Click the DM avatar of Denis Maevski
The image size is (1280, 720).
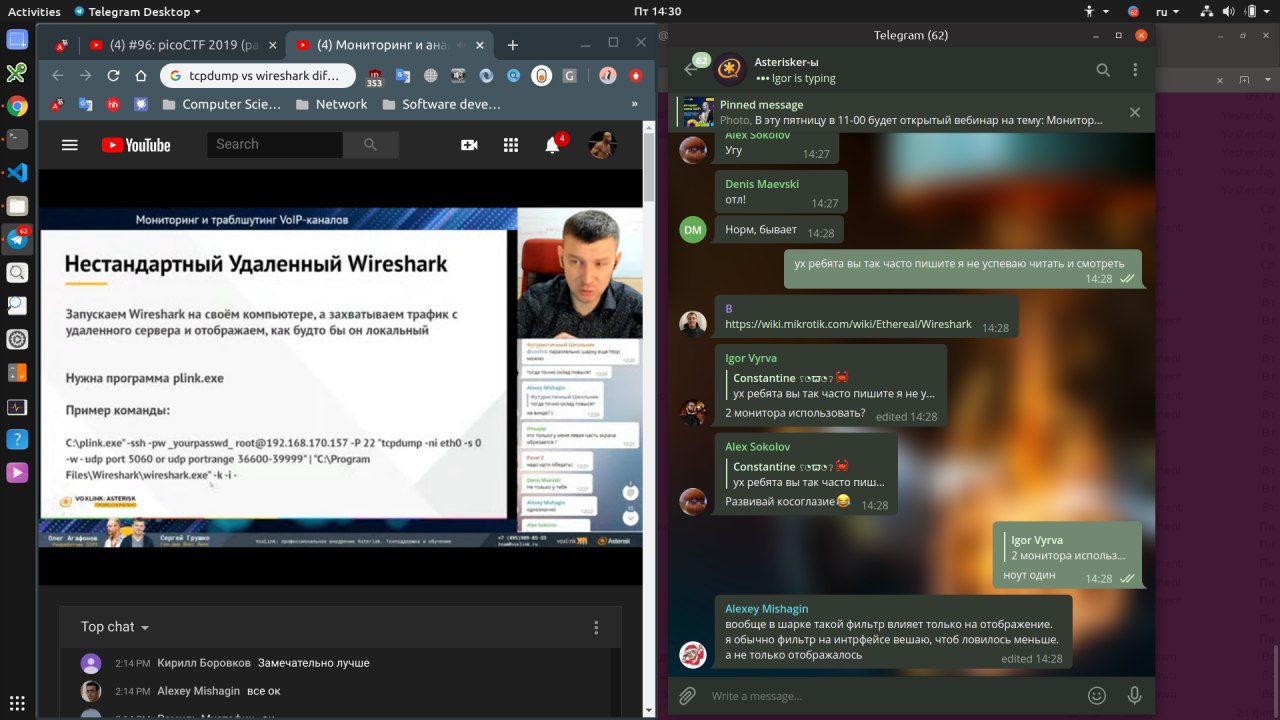click(x=693, y=230)
